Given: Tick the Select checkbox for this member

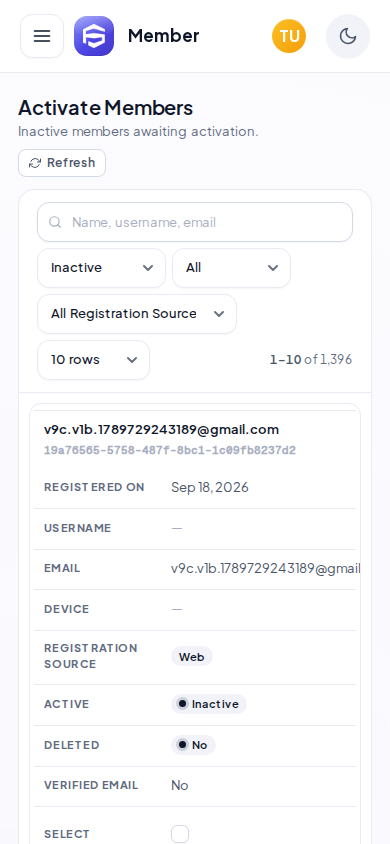Looking at the screenshot, I should coord(180,834).
